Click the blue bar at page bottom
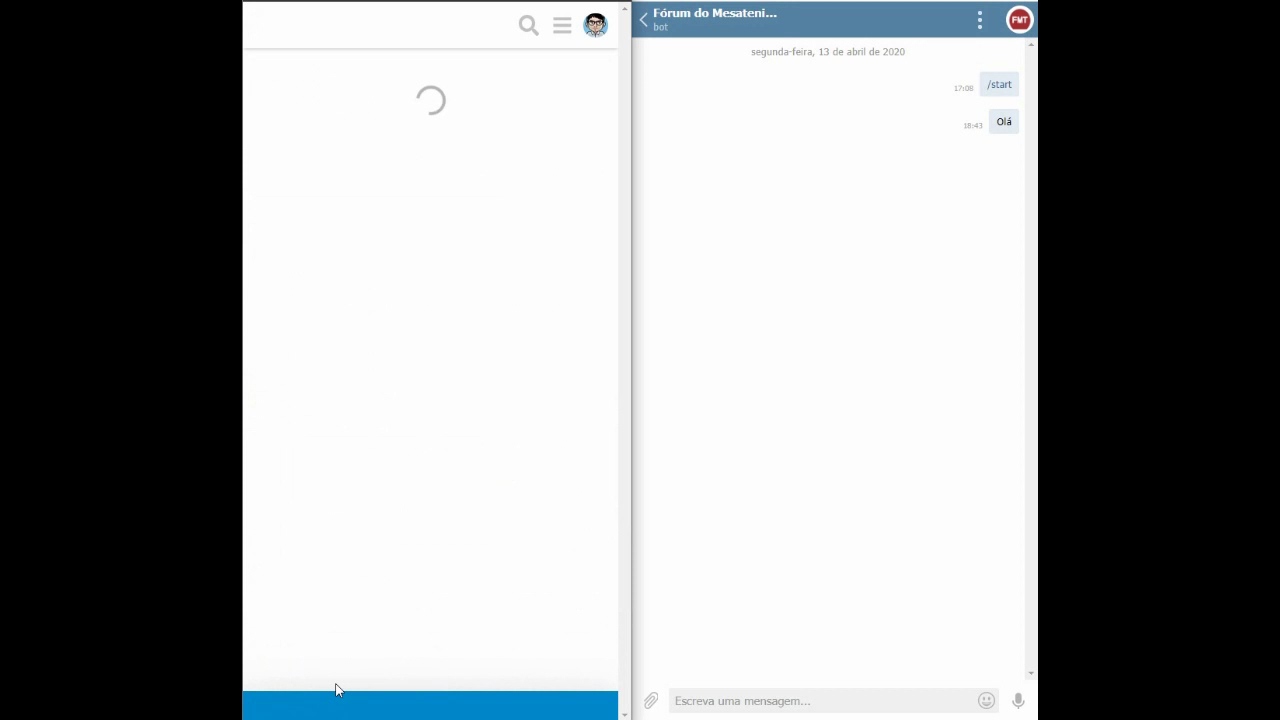 430,705
